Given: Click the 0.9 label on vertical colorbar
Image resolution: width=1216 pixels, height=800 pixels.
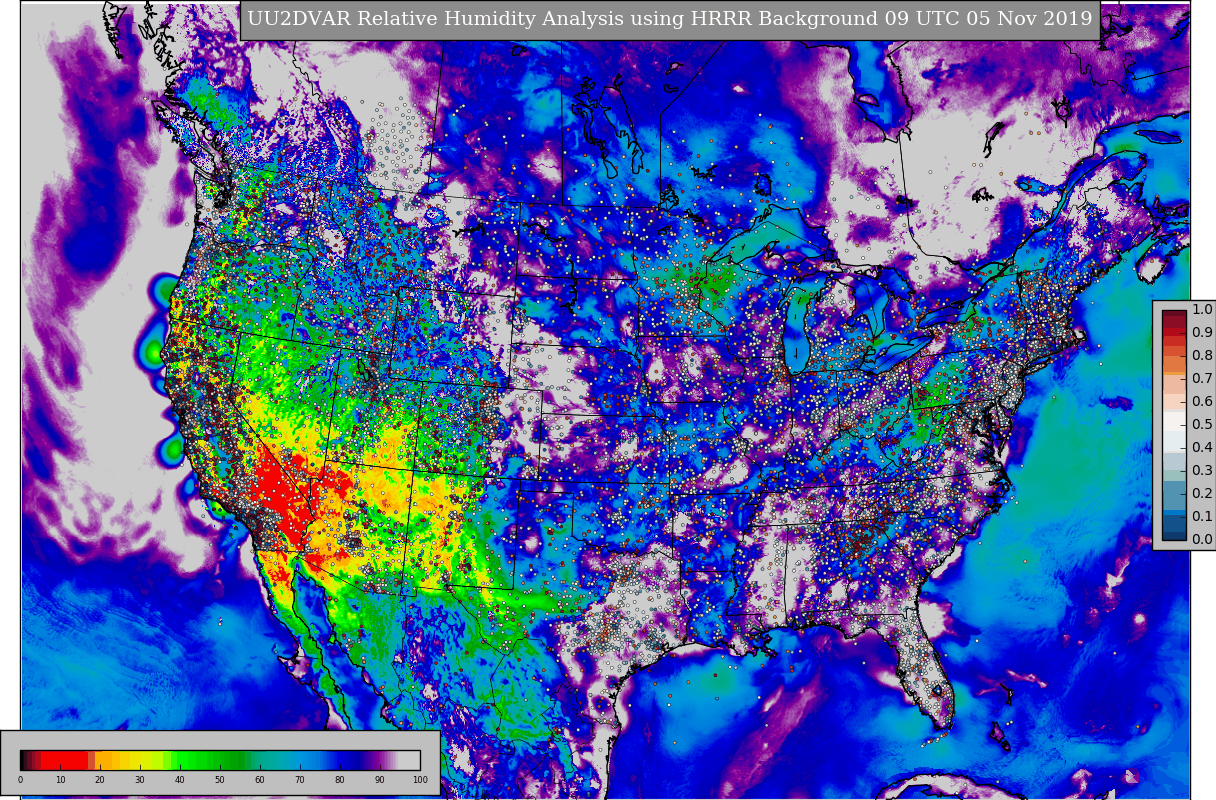Looking at the screenshot, I should tap(1202, 333).
